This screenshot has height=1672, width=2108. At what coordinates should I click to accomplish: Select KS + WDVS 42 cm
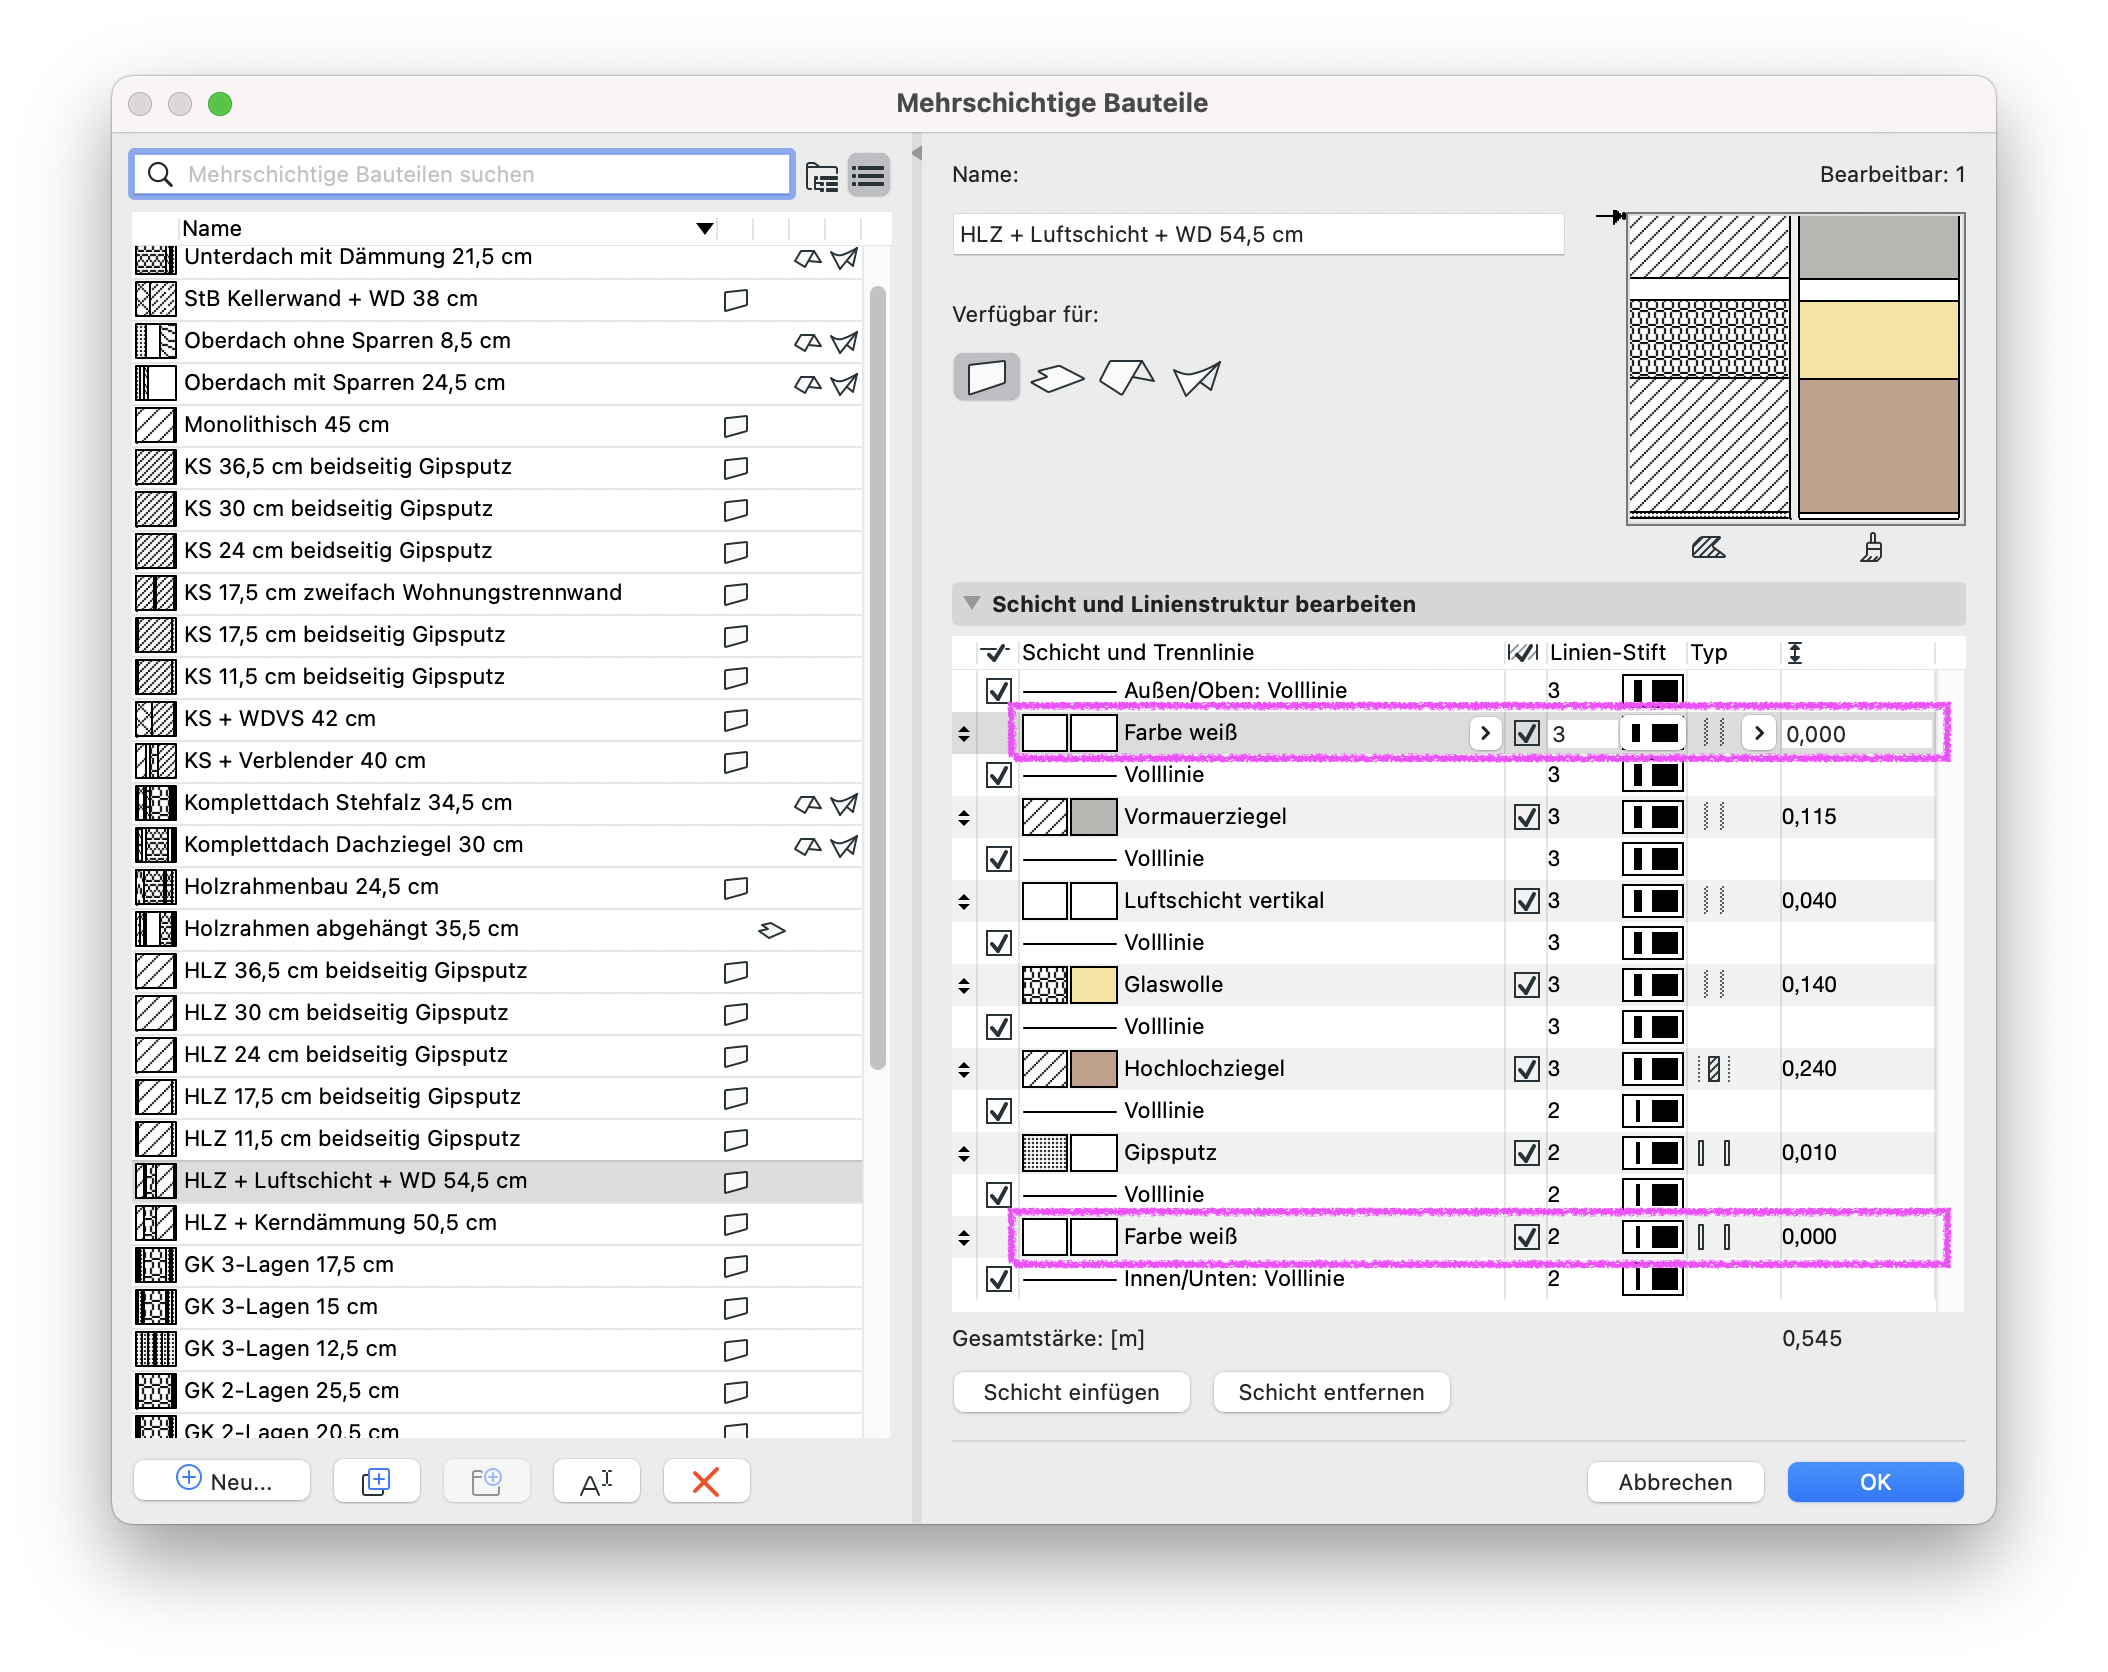497,719
